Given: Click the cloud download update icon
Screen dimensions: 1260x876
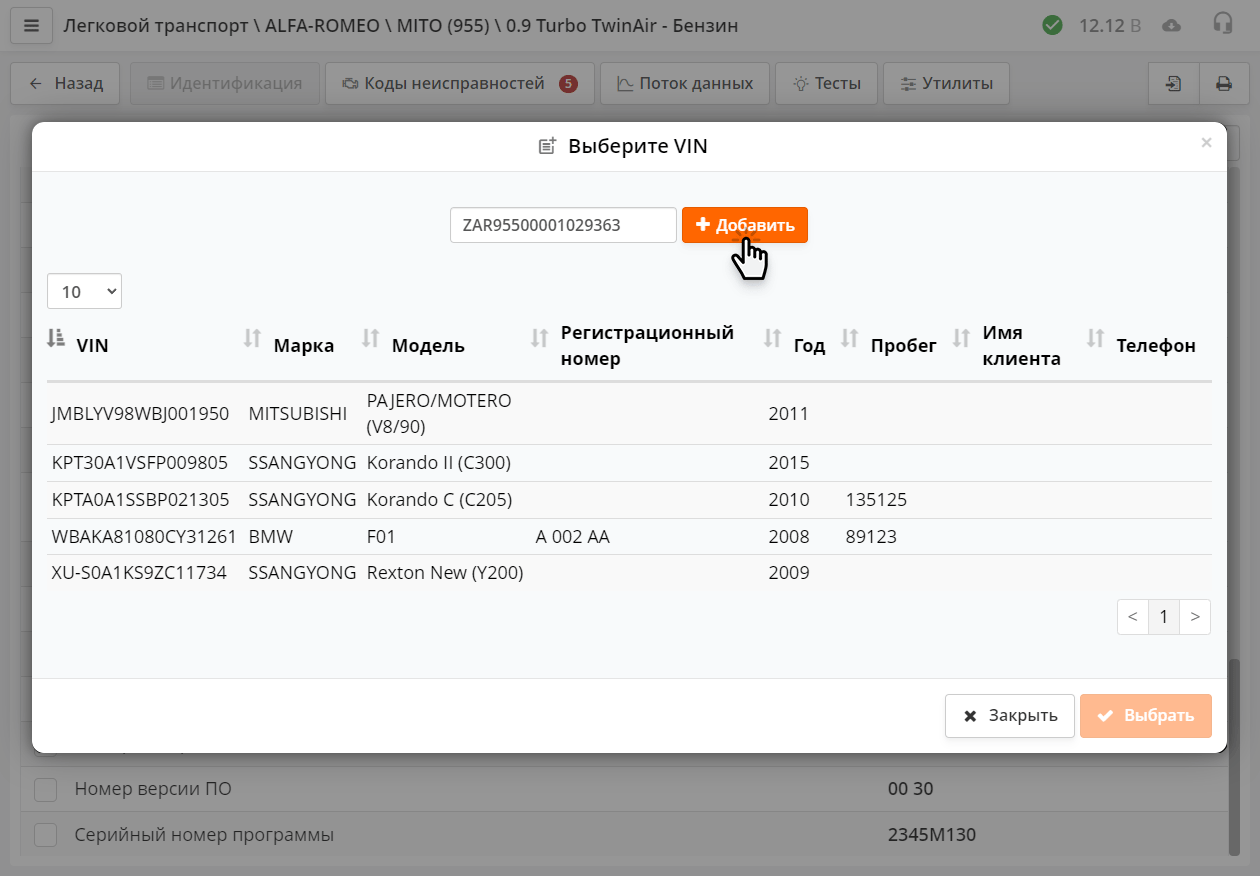Looking at the screenshot, I should tap(1170, 25).
